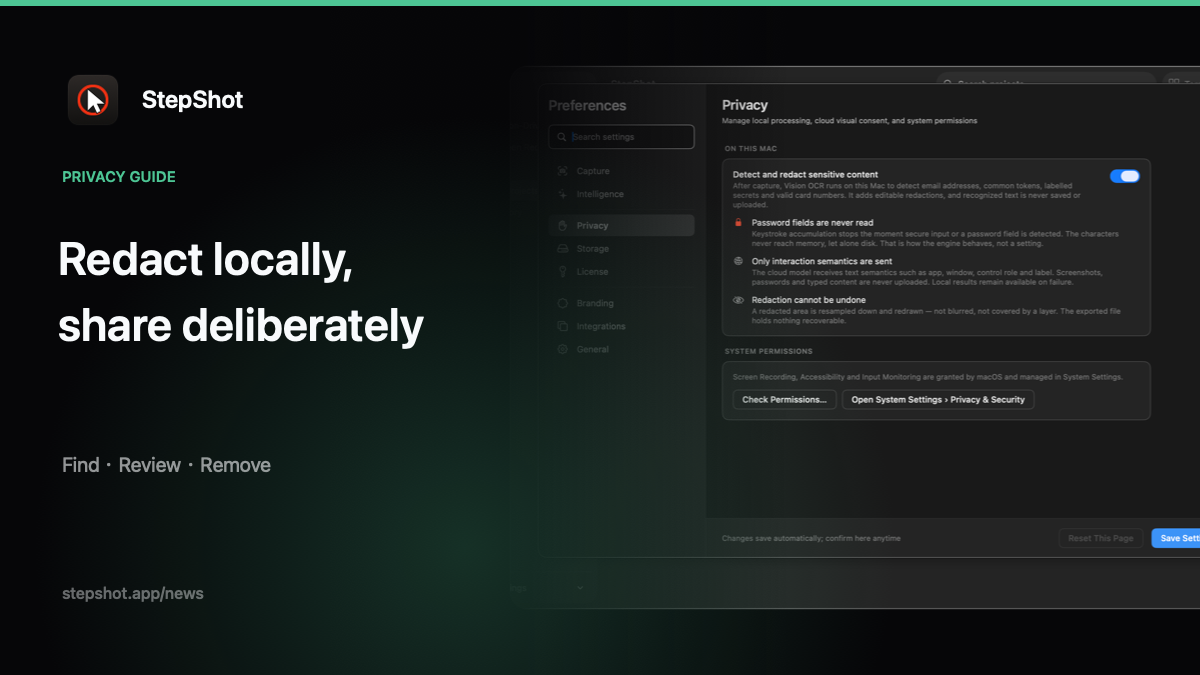Open the Integrations preferences tab
Image resolution: width=1200 pixels, height=675 pixels.
click(621, 326)
